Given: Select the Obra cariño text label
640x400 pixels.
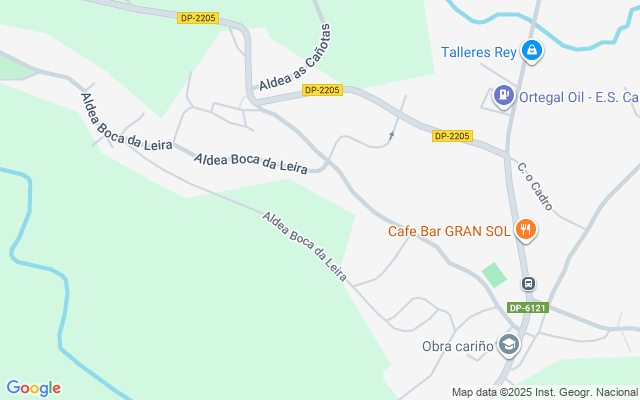Looking at the screenshot, I should [458, 347].
